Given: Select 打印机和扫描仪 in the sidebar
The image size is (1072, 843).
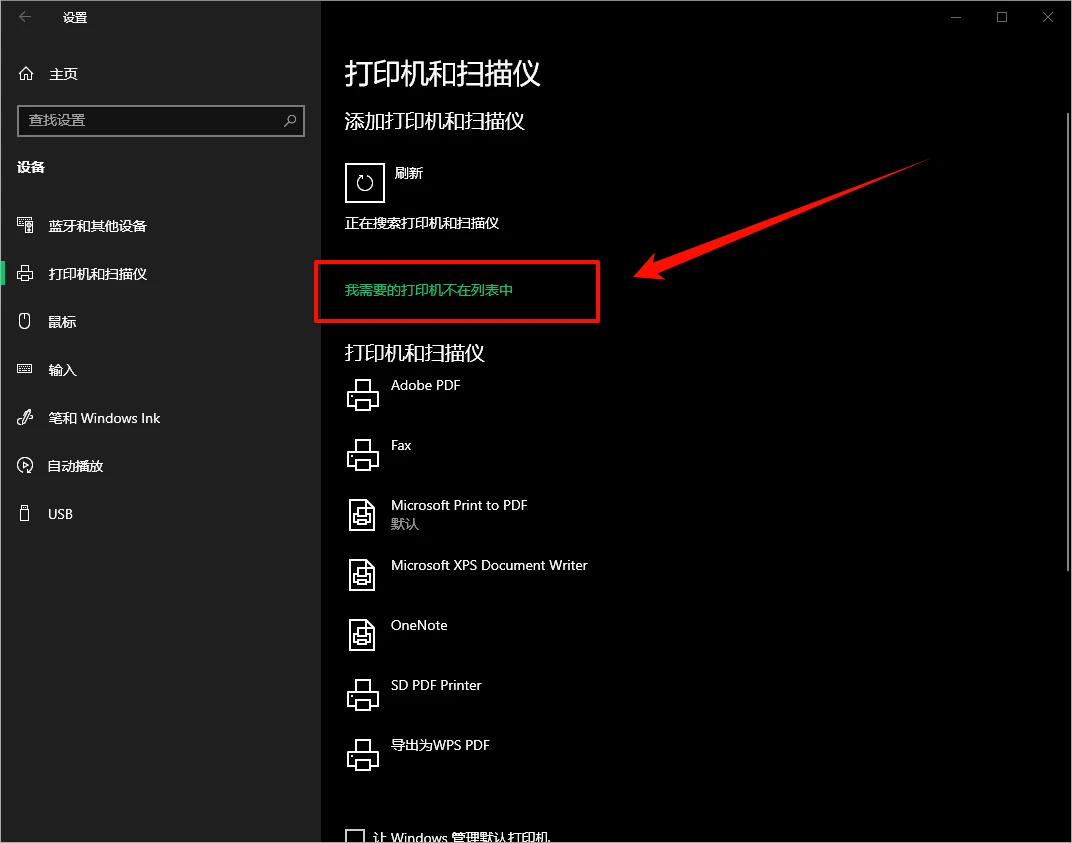Looking at the screenshot, I should point(97,273).
